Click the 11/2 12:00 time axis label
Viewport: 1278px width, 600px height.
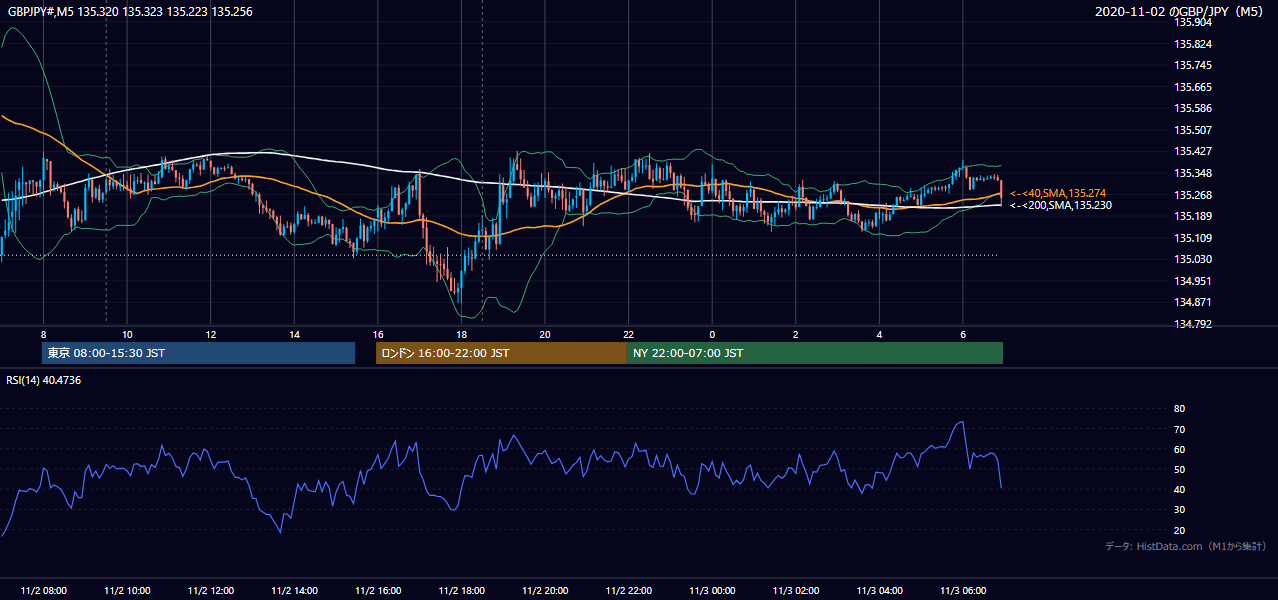(210, 591)
